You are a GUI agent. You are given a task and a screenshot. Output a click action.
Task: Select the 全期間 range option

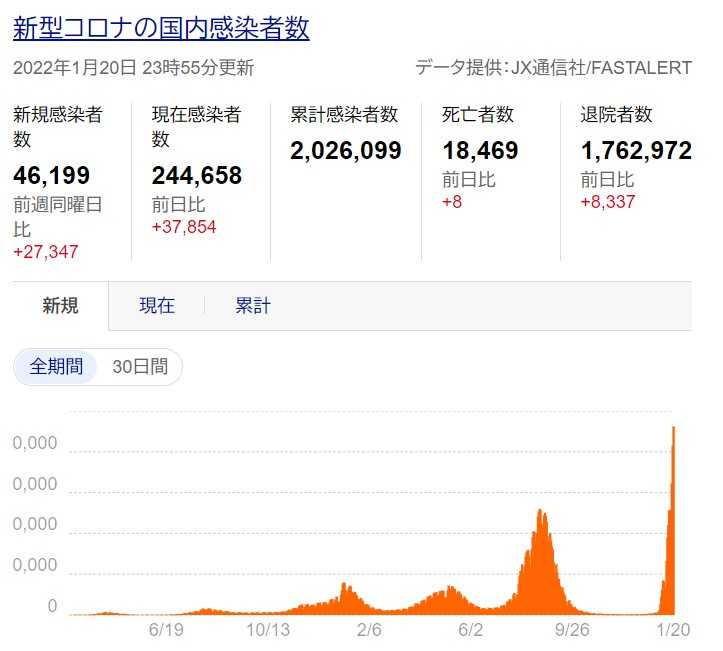(x=56, y=367)
